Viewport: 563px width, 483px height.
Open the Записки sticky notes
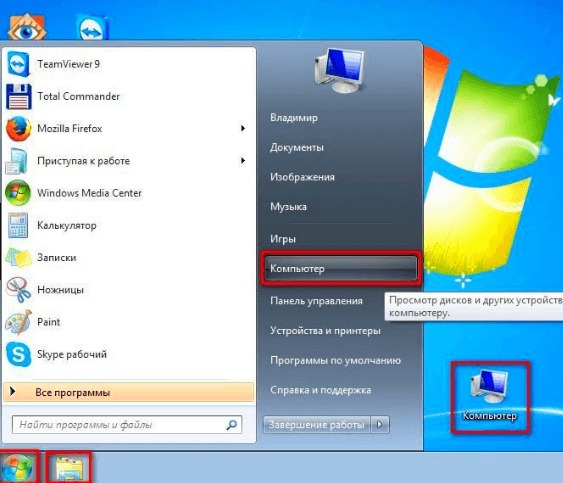129,257
